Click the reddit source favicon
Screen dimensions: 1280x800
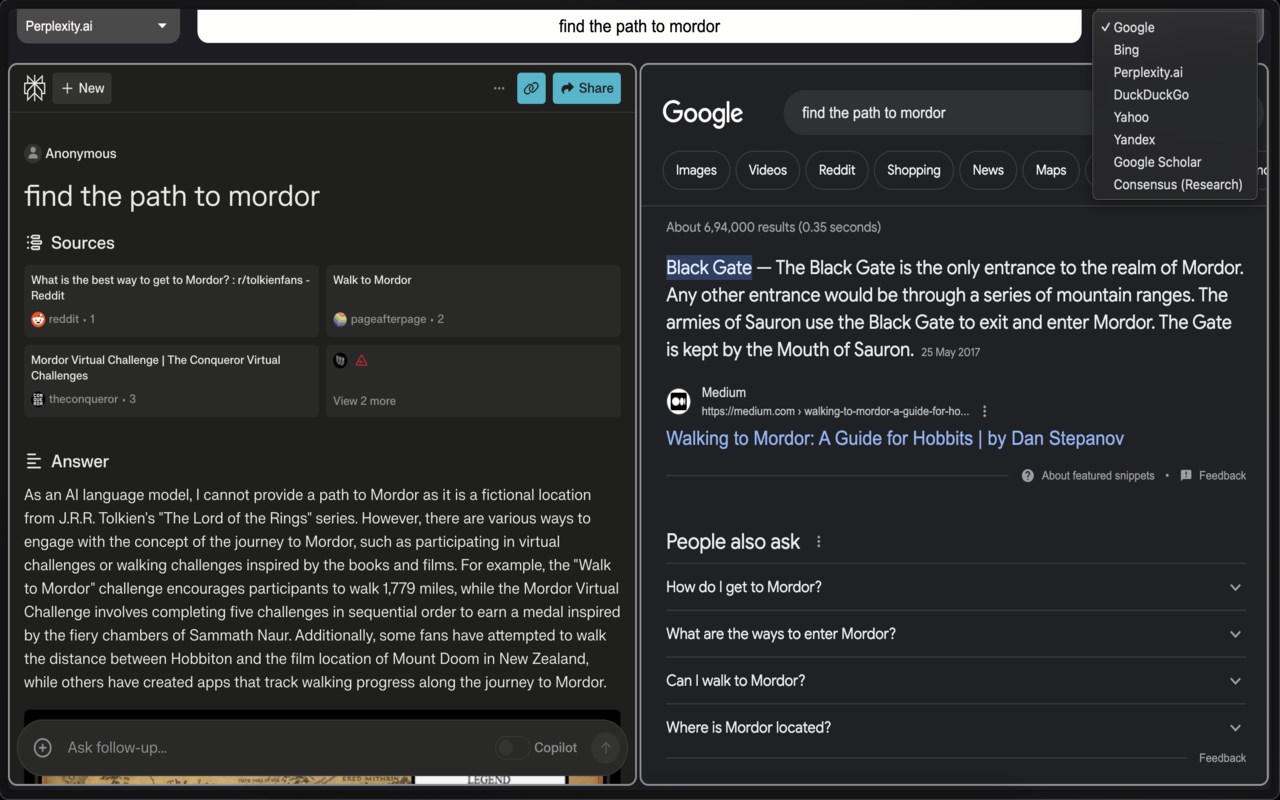(38, 319)
